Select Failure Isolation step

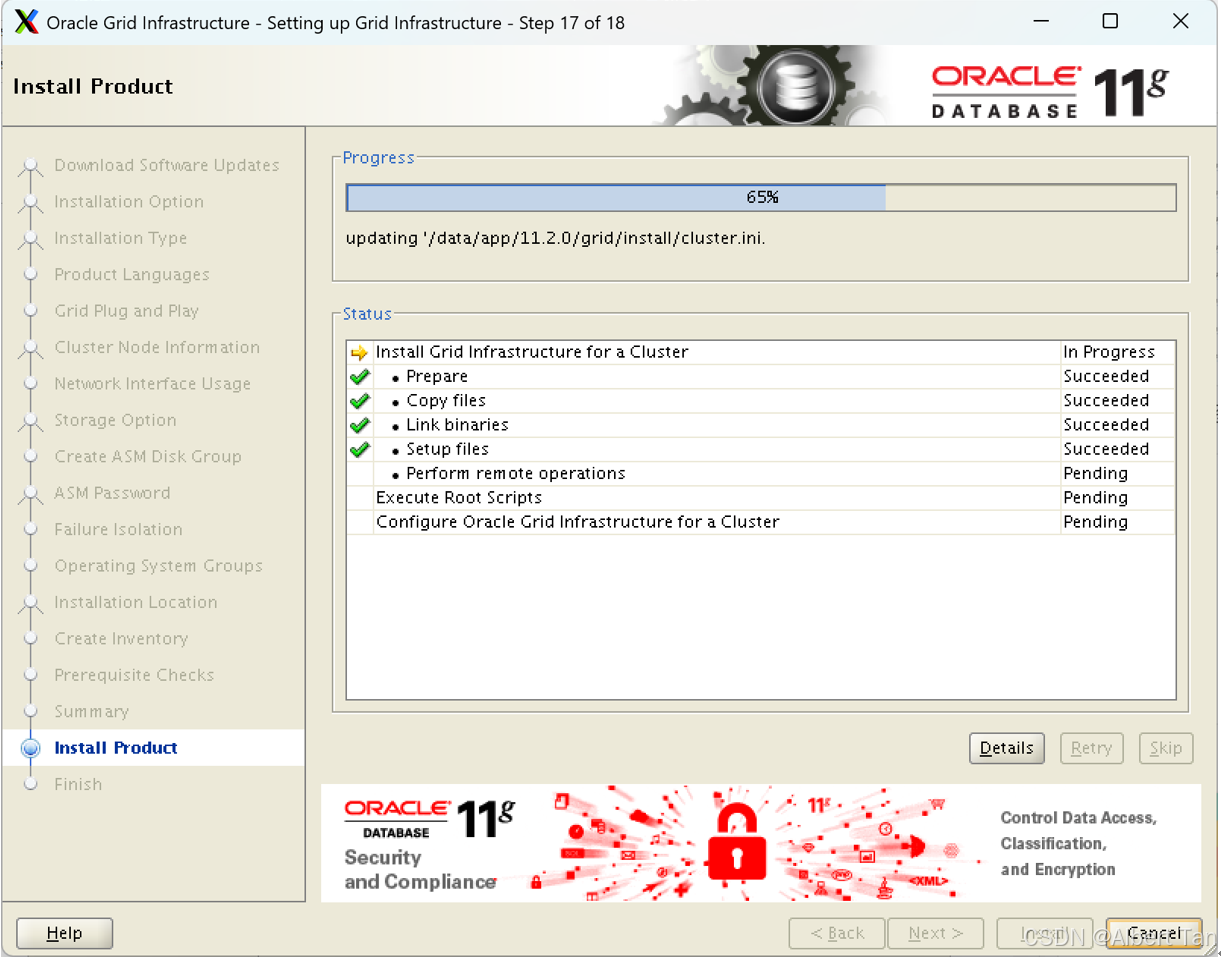coord(119,529)
